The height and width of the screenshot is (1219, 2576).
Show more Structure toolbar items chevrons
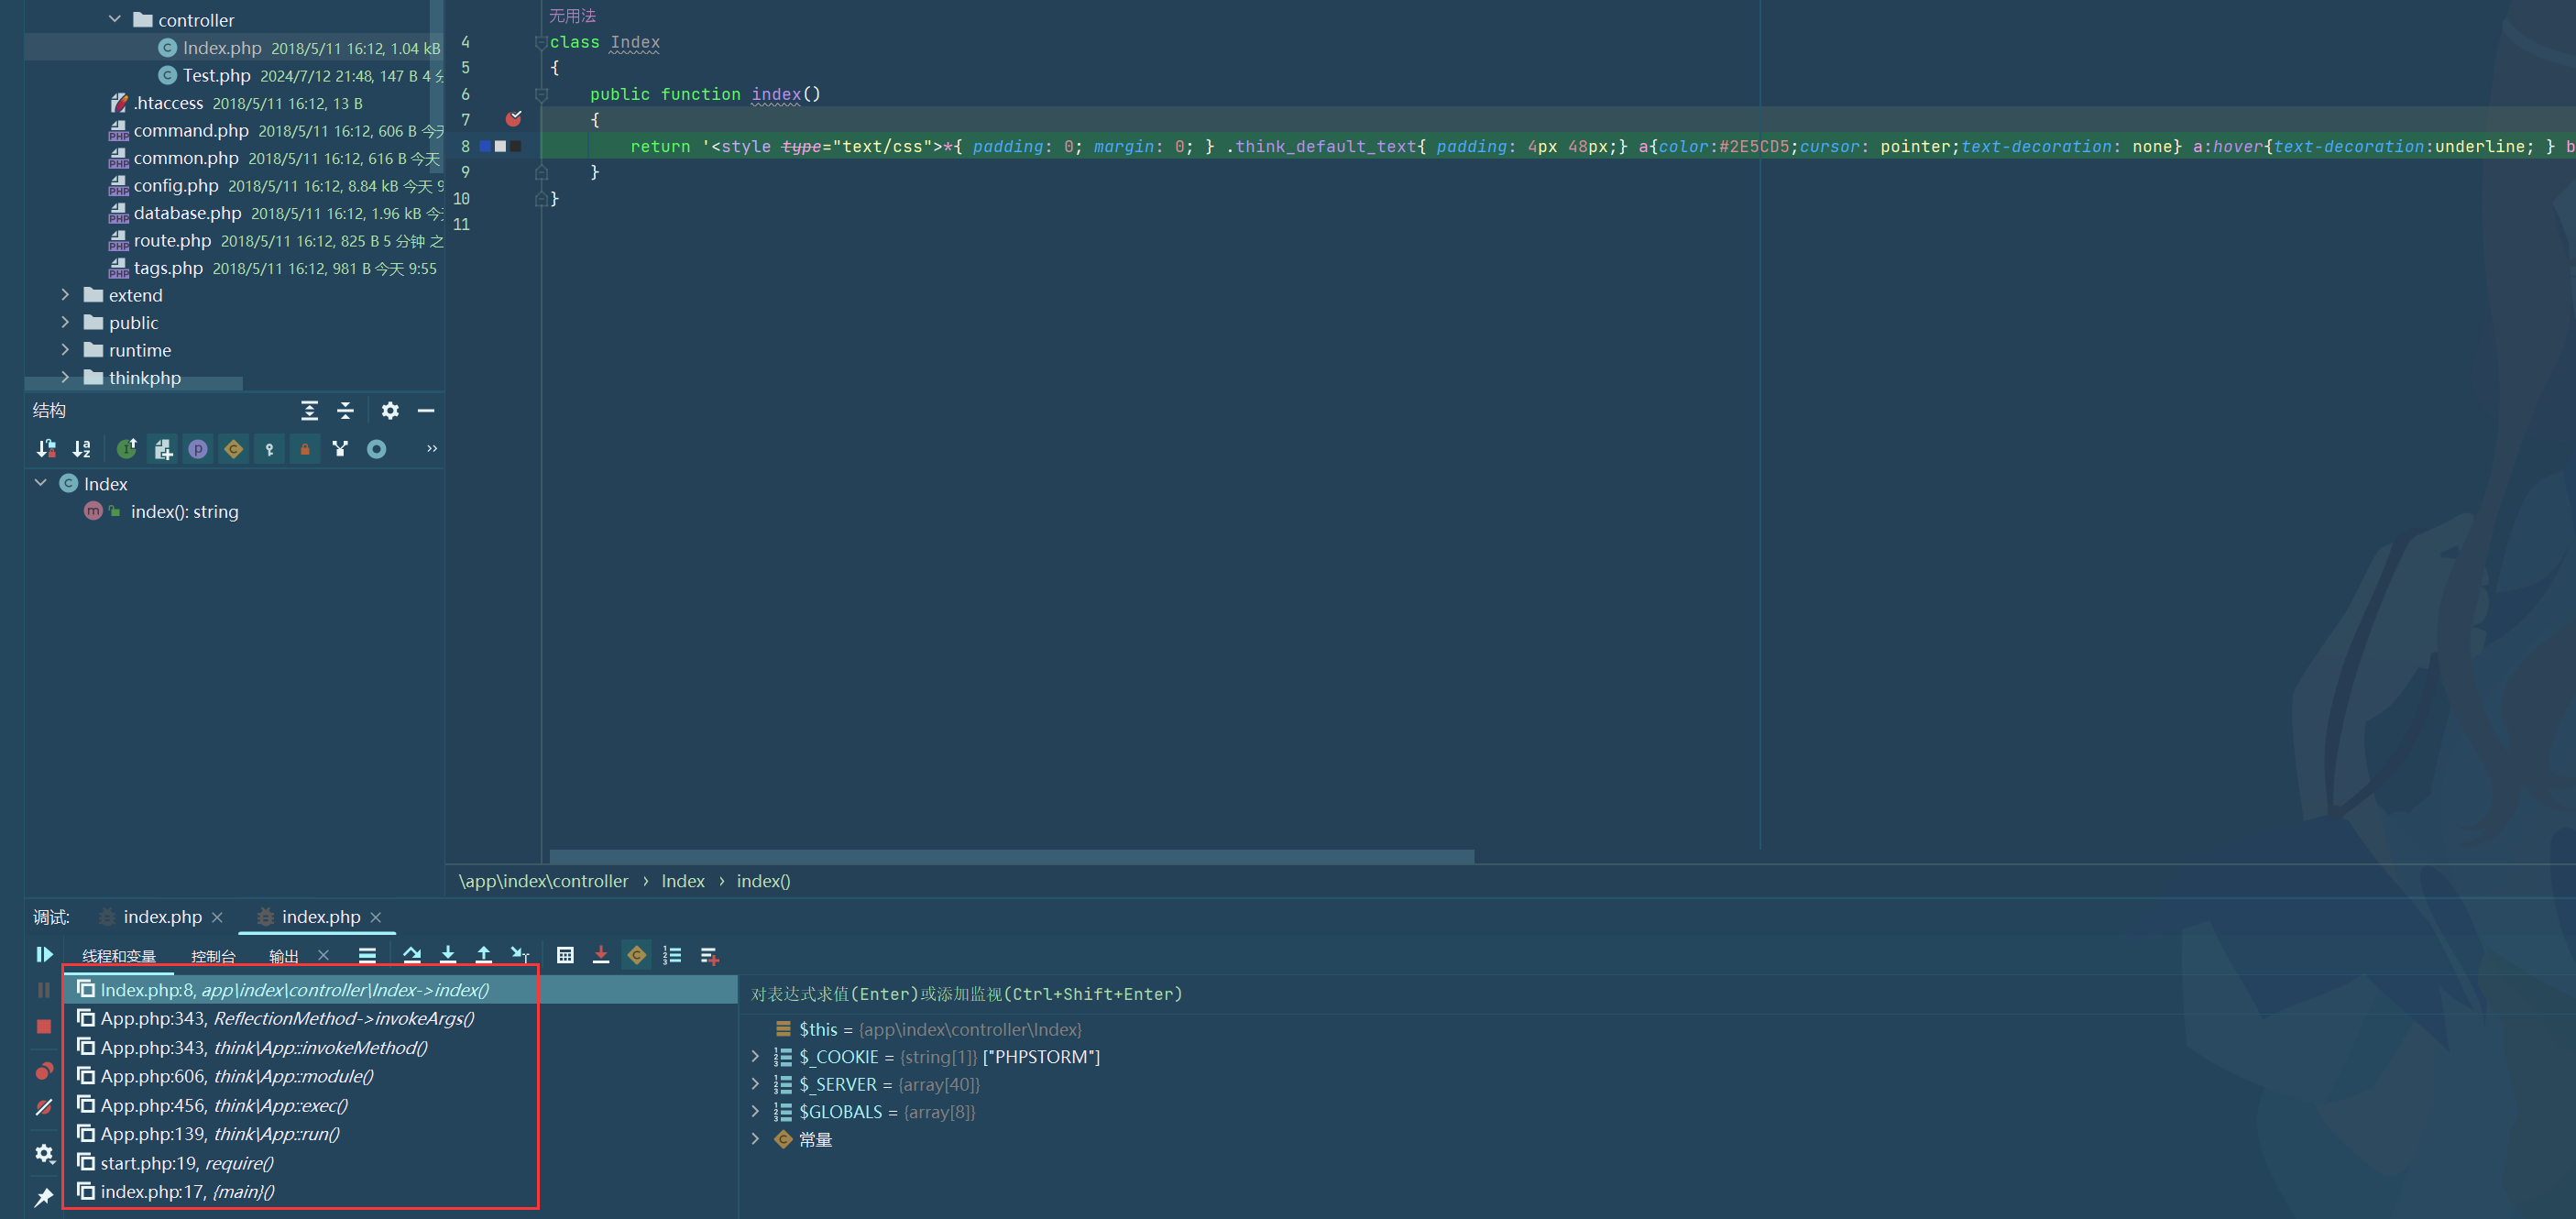click(432, 449)
